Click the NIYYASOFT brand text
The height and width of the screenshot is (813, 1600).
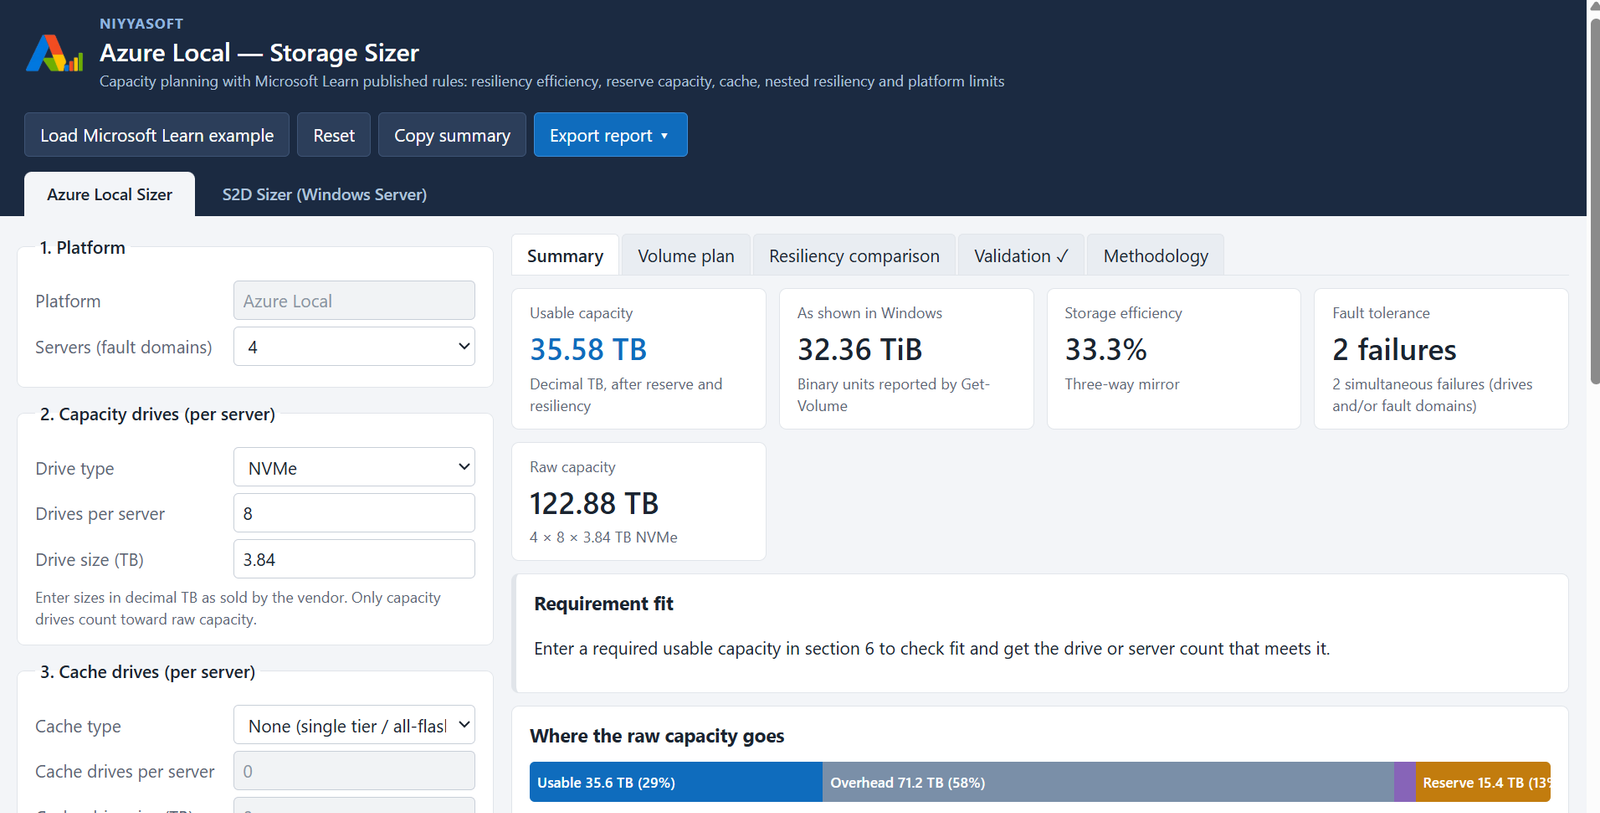tap(141, 23)
